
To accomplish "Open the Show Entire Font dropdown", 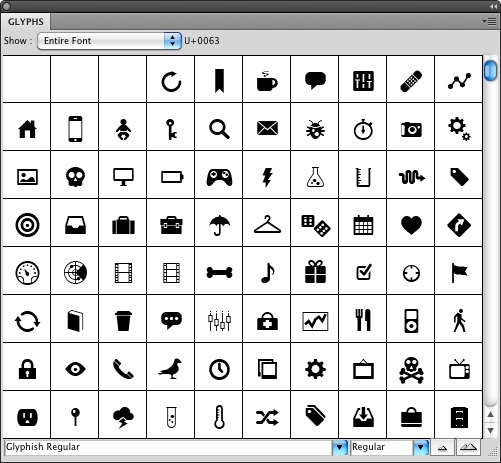I will (109, 41).
